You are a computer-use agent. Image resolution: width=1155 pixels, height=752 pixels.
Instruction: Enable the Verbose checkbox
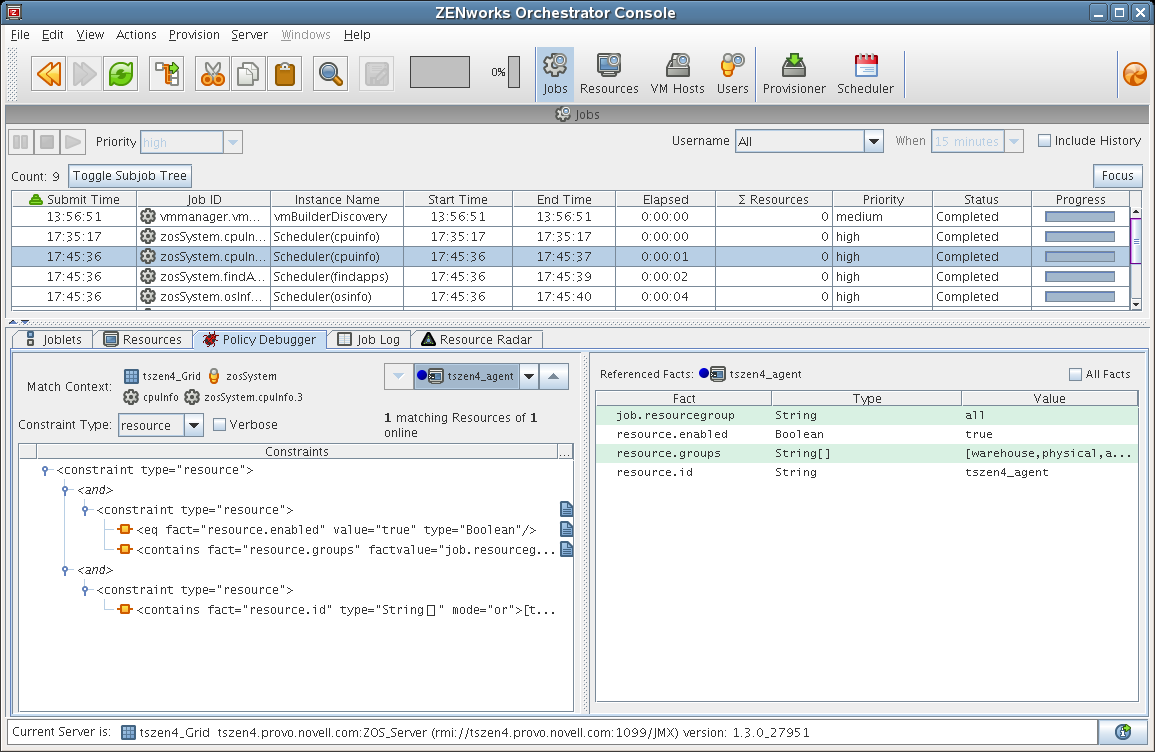(219, 424)
